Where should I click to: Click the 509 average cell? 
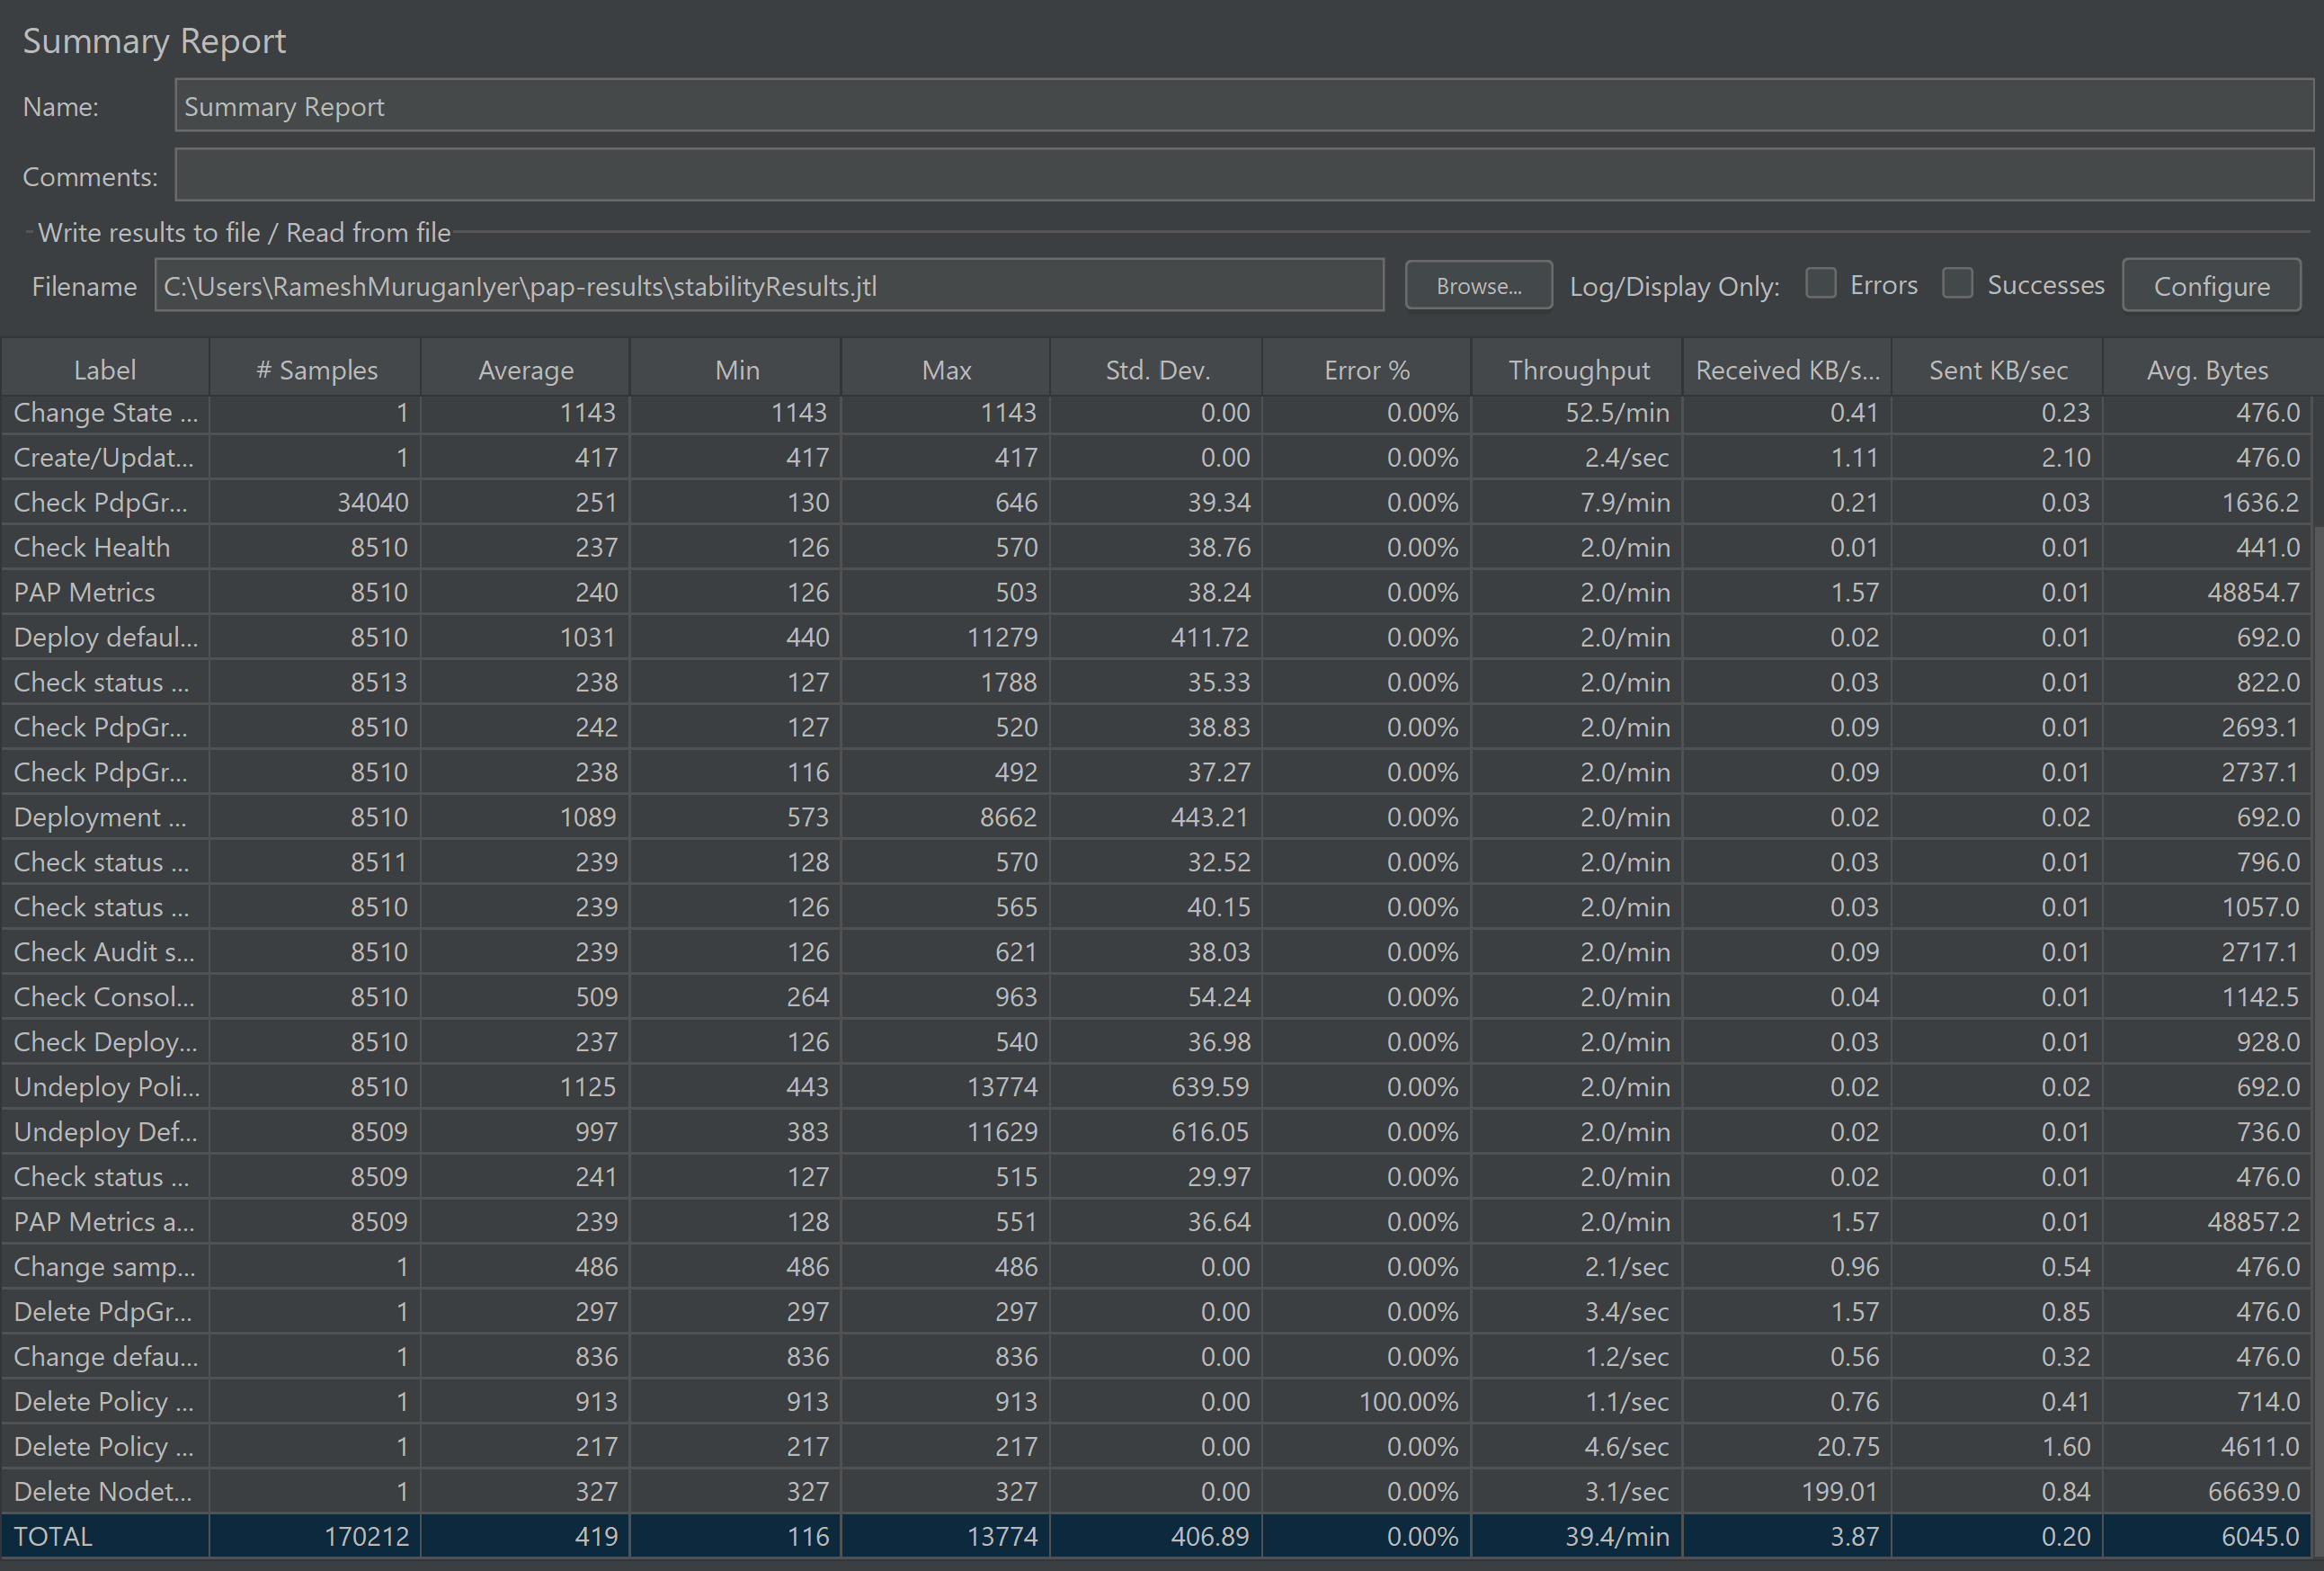[526, 997]
